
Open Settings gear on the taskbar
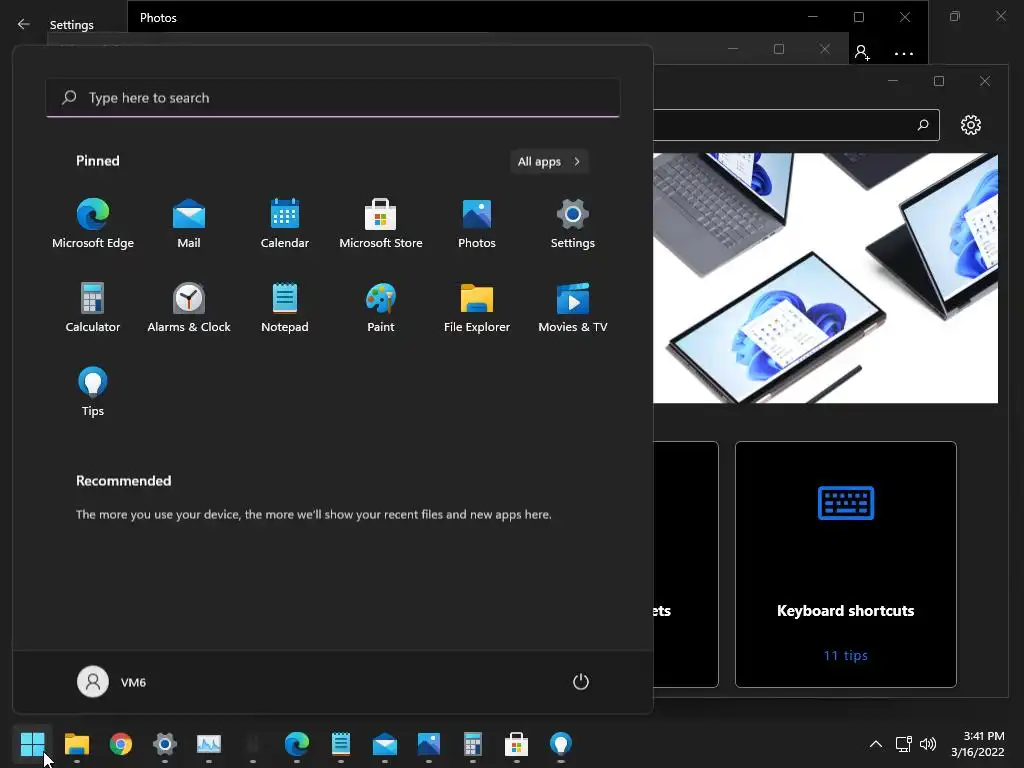pos(165,743)
